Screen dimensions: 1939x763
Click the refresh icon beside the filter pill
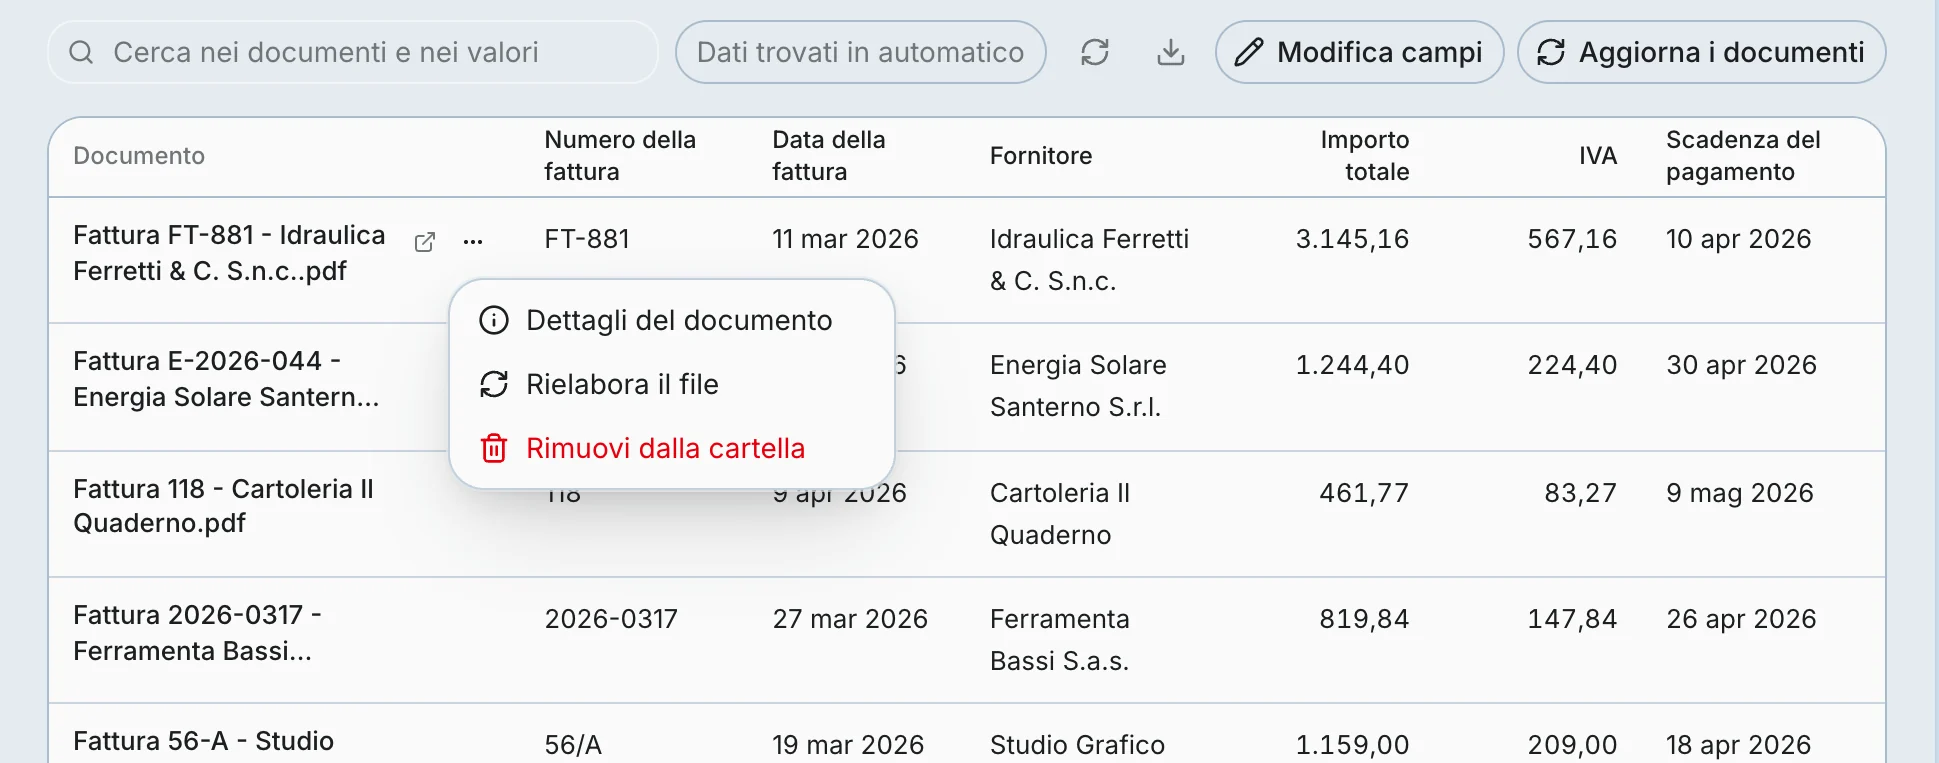[1095, 52]
